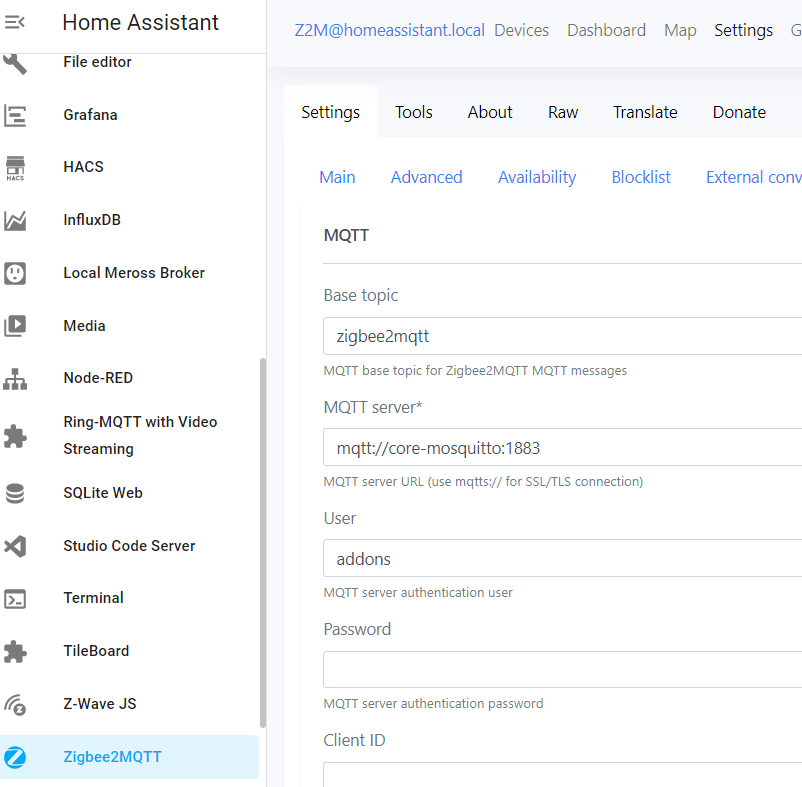802x787 pixels.
Task: Open the Studio Code Server icon
Action: 15,546
